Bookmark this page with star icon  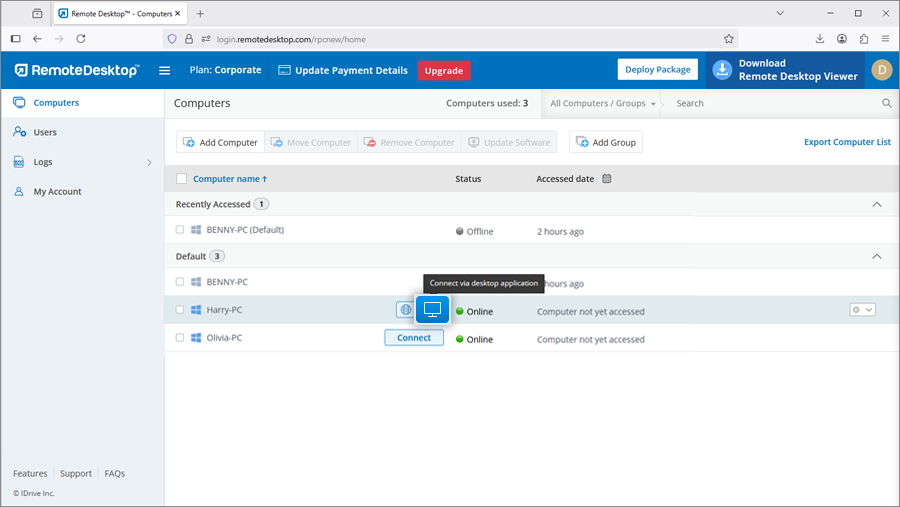tap(729, 38)
